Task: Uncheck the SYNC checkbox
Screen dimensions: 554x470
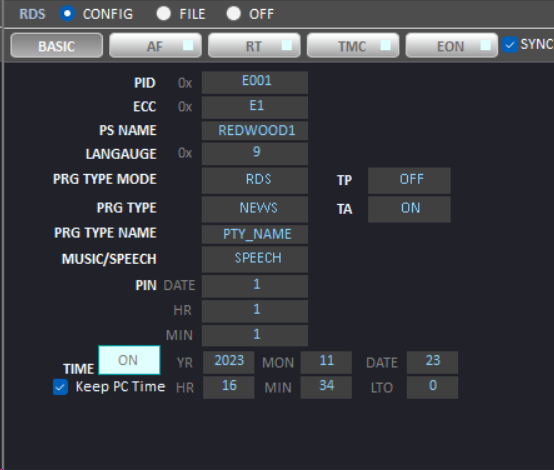Action: click(510, 45)
